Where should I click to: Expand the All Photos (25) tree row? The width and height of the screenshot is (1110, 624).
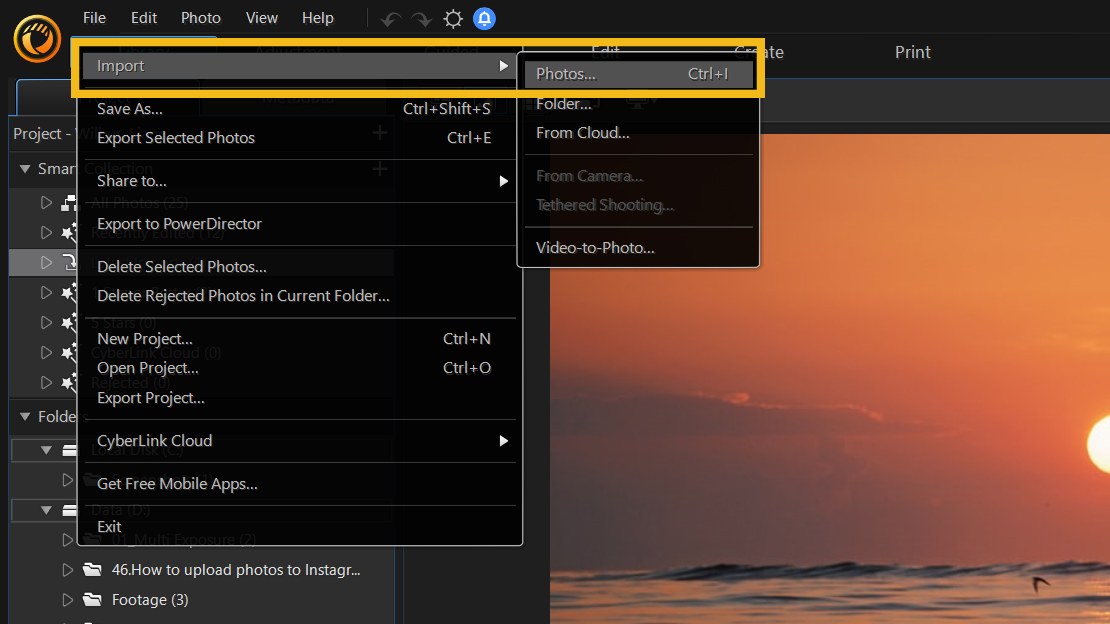[x=46, y=203]
